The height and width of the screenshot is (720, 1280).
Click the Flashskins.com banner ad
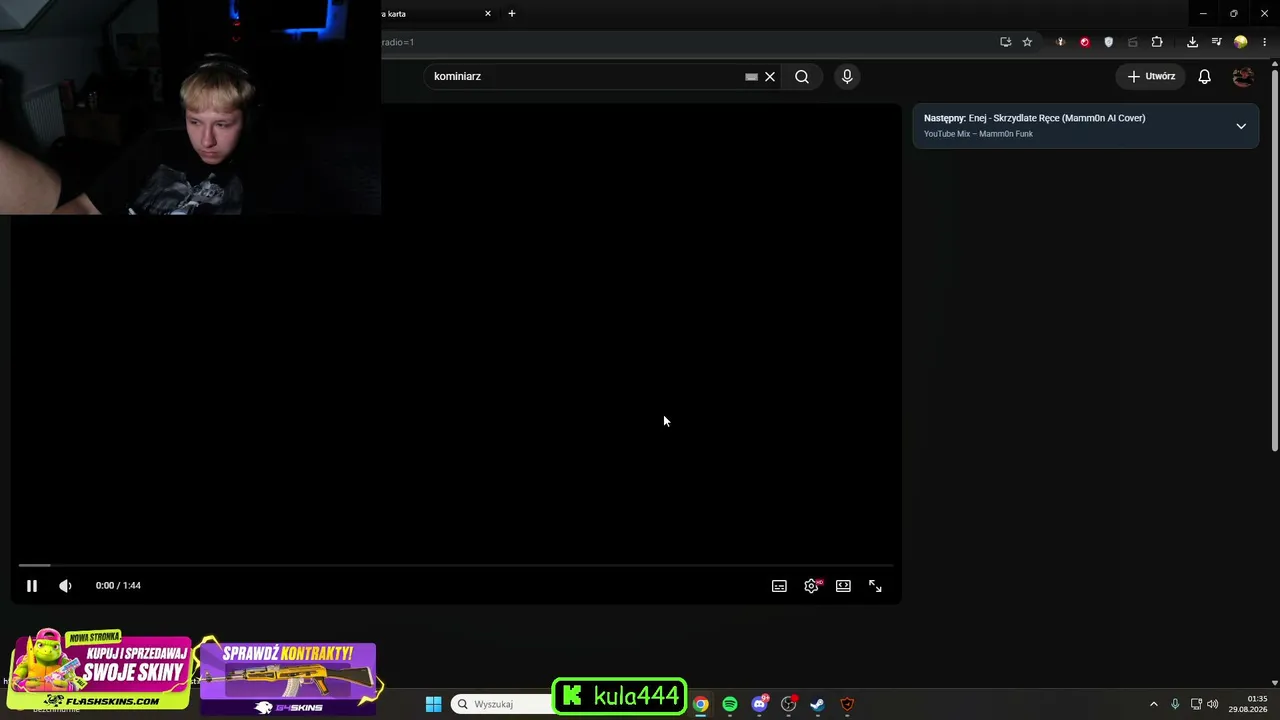[x=99, y=671]
